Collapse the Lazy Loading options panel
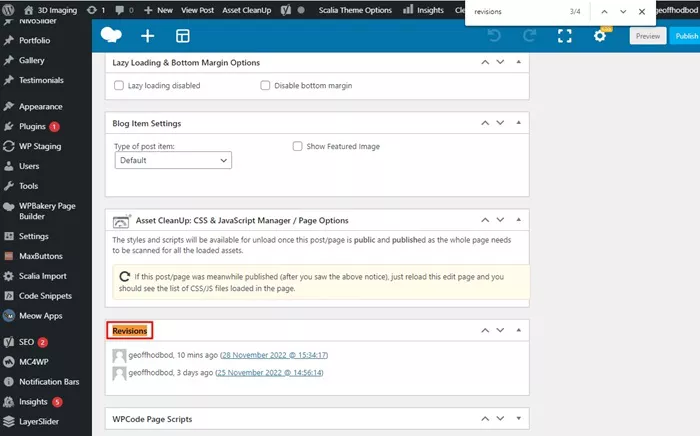Image resolution: width=700 pixels, height=436 pixels. pos(518,62)
